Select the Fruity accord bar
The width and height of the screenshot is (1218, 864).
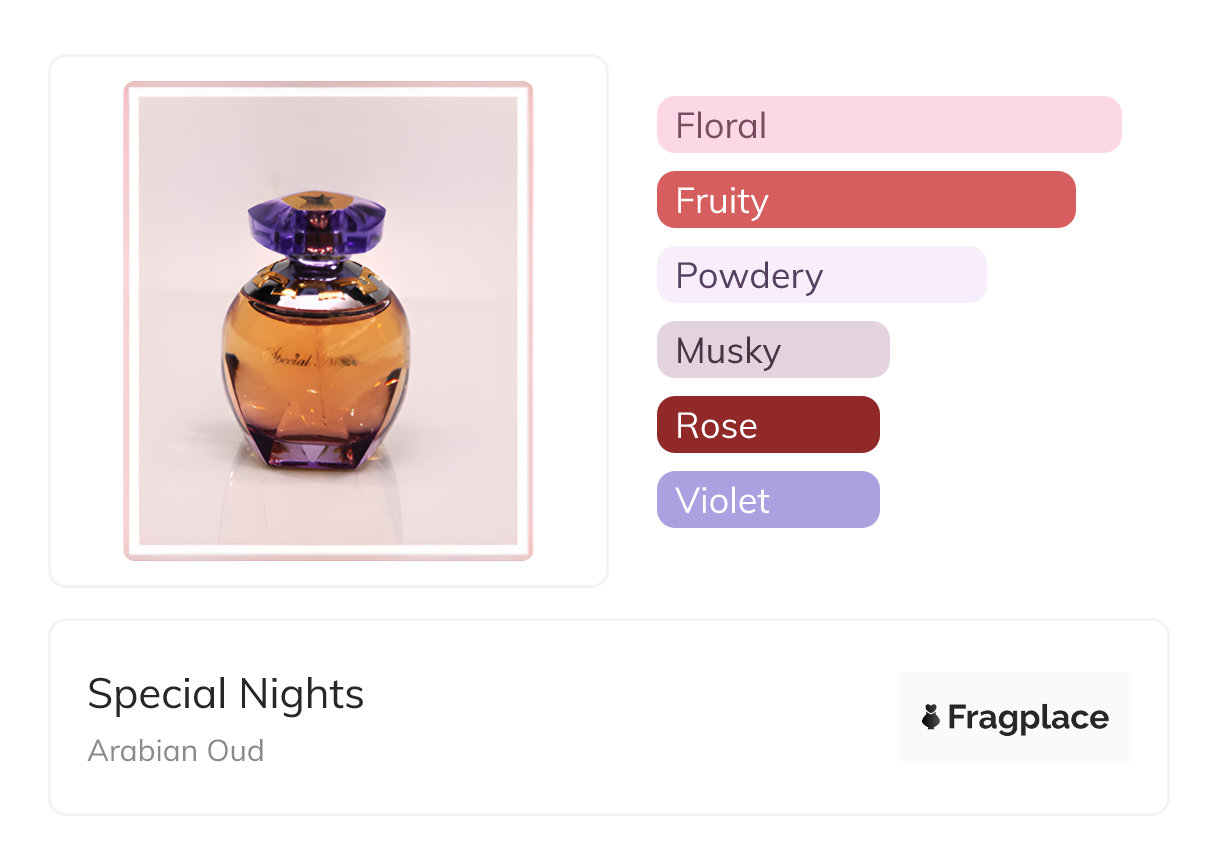pos(865,200)
